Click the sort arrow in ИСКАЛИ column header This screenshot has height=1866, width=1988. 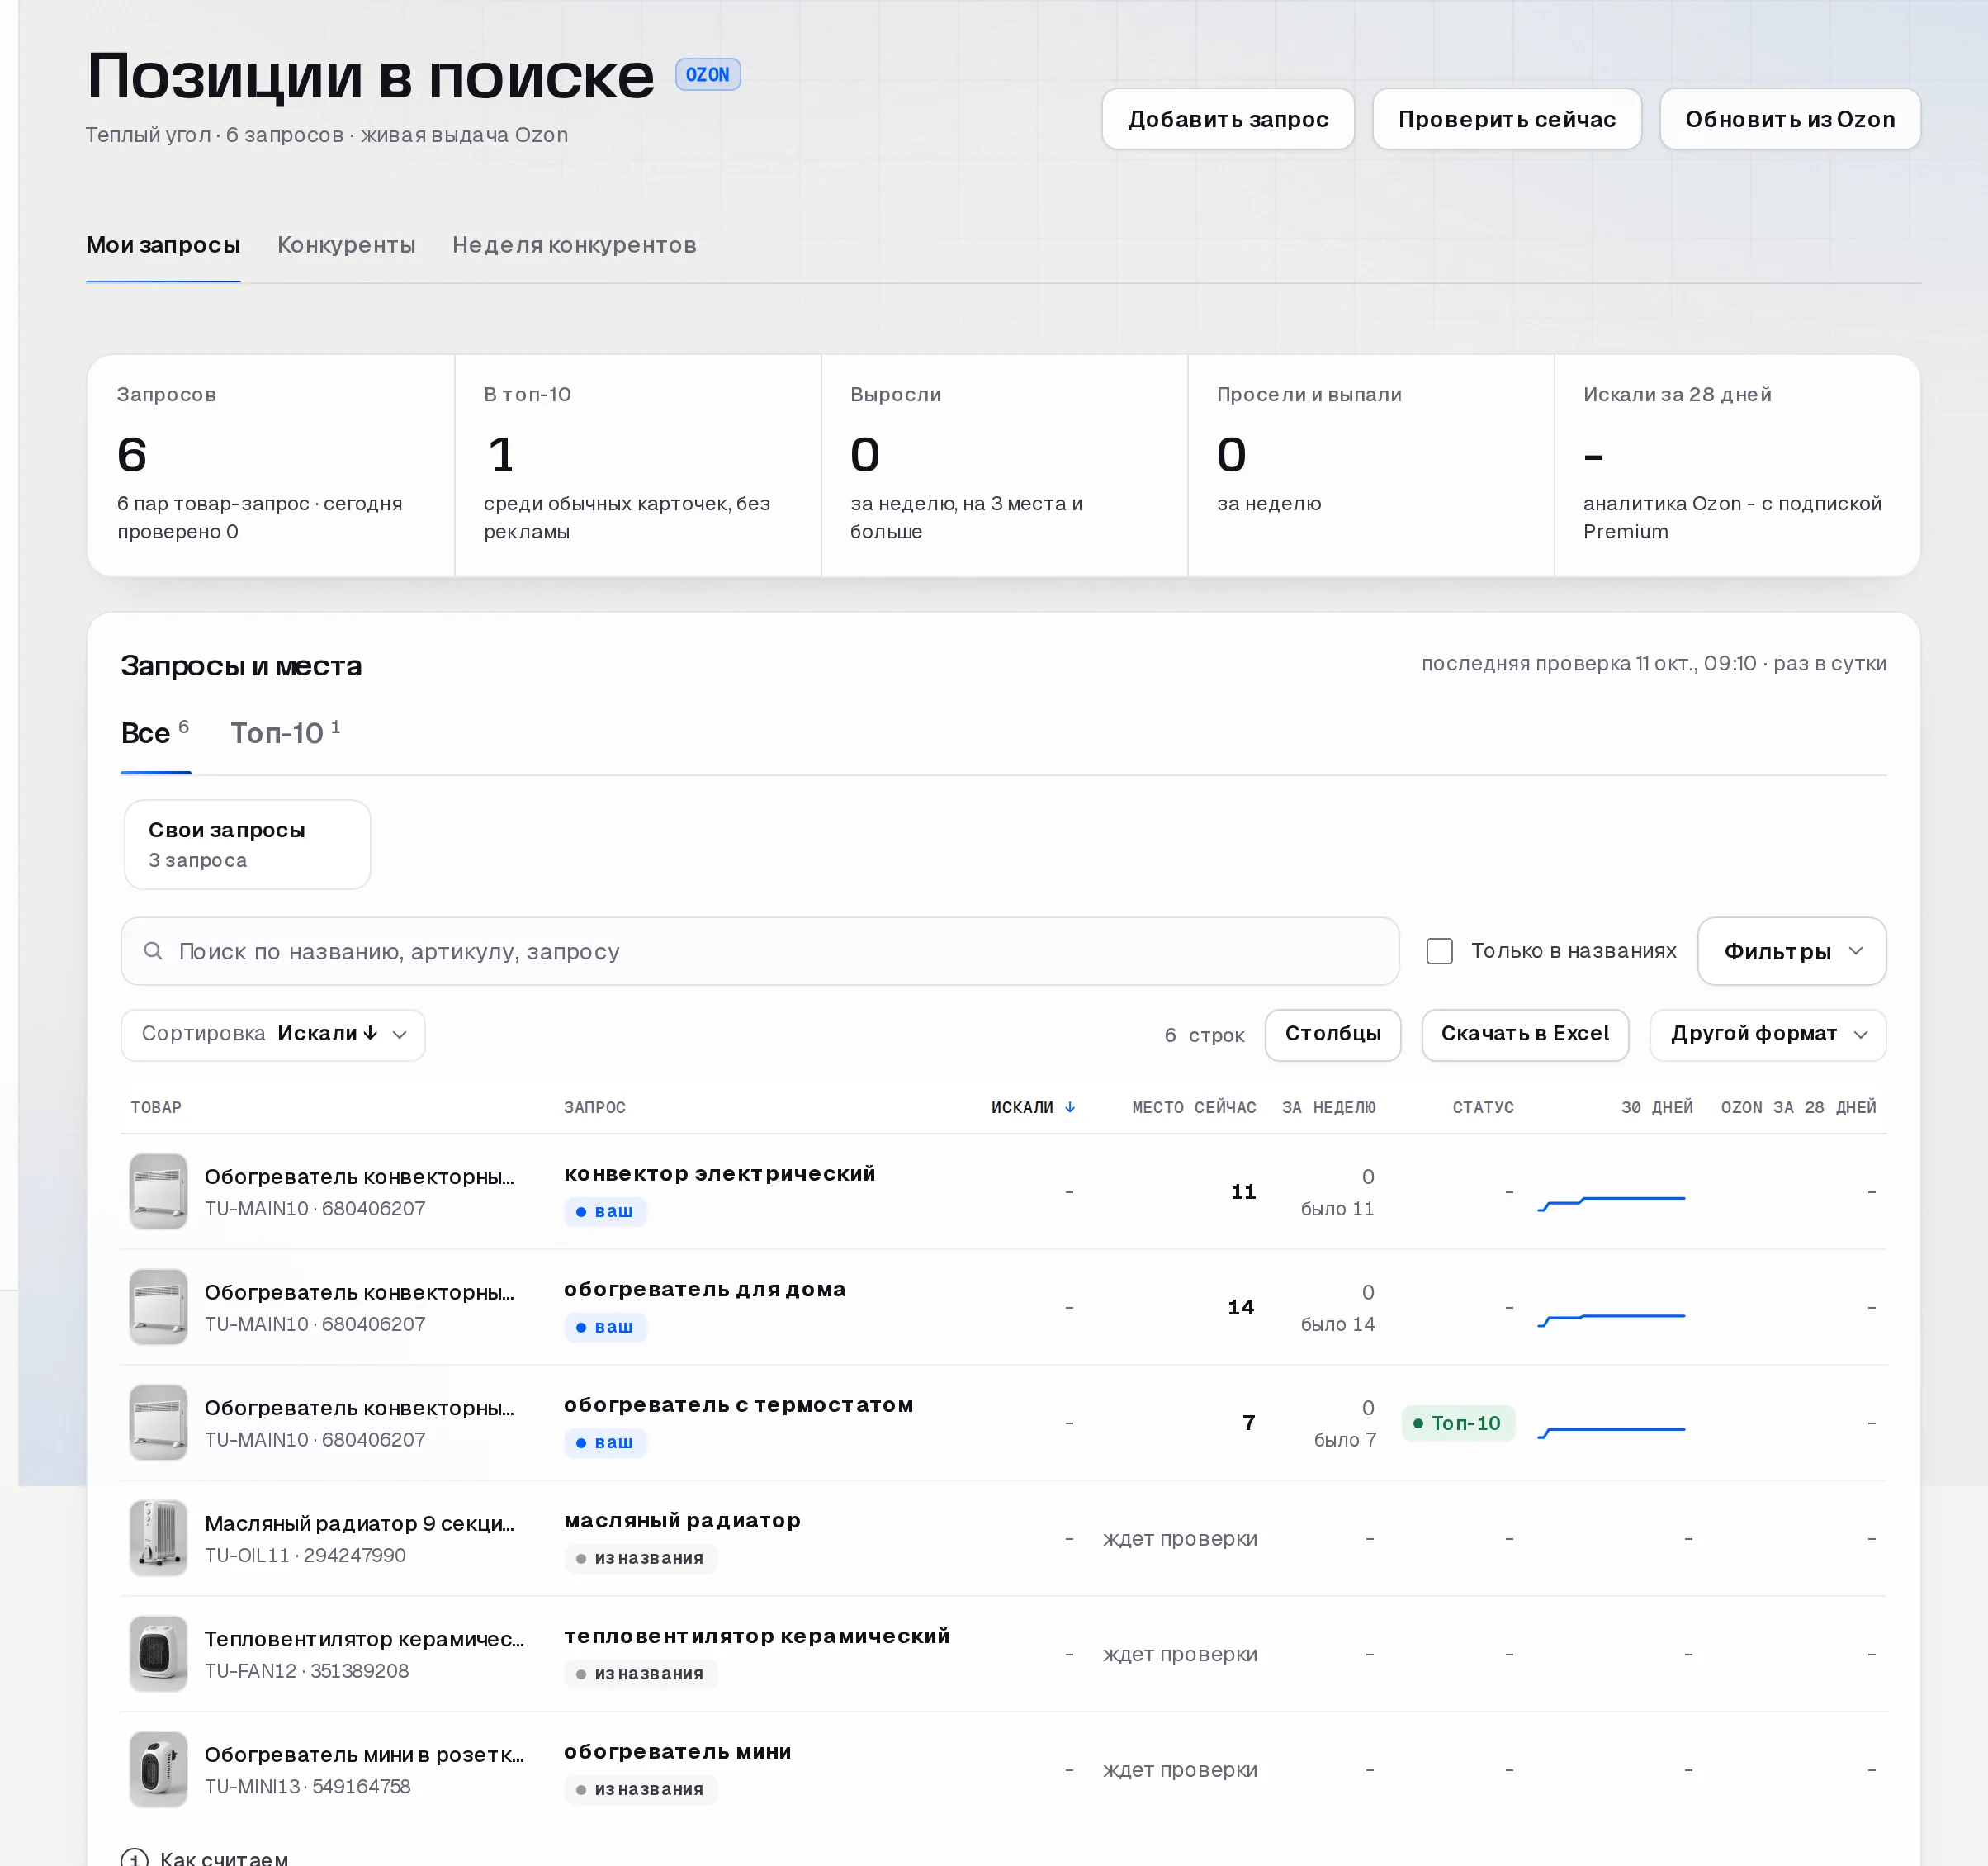(x=1070, y=1107)
